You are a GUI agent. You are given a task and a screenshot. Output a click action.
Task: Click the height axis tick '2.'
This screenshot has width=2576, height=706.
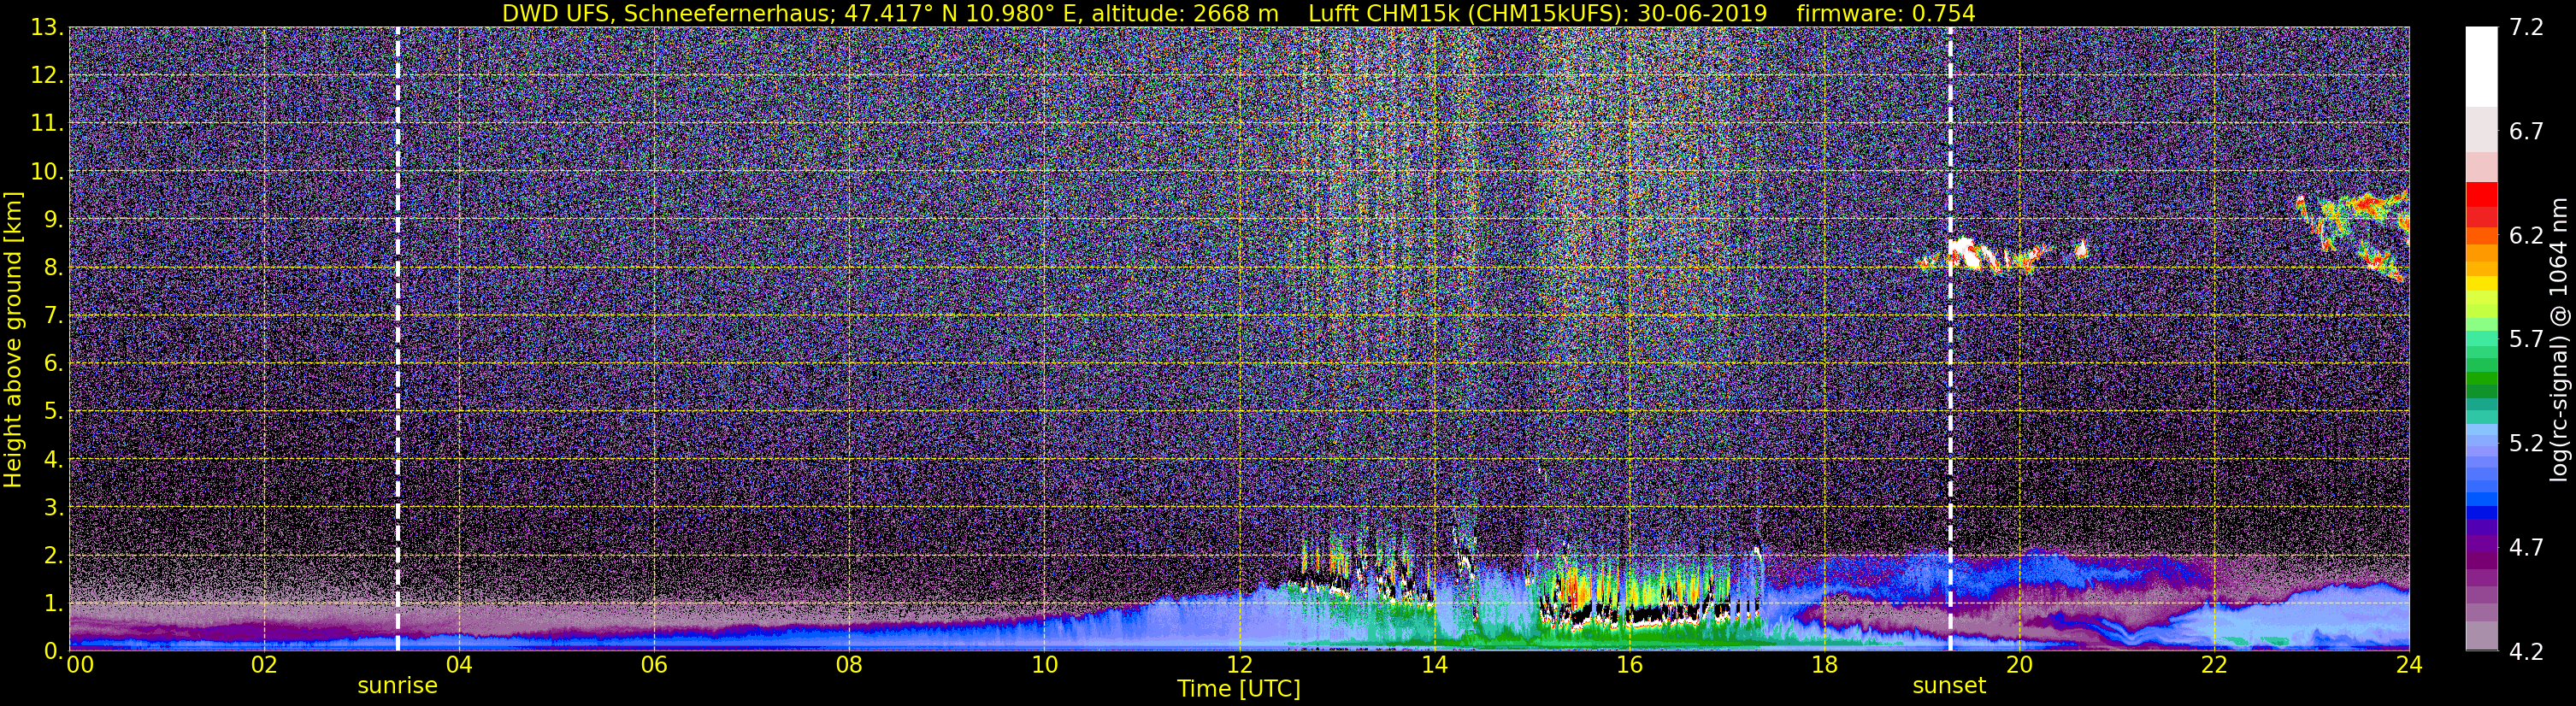click(53, 556)
